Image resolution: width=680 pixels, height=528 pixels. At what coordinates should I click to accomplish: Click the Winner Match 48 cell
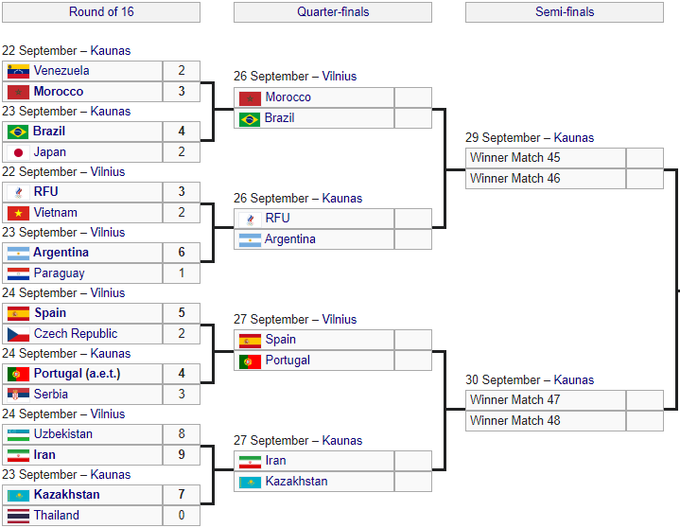click(x=546, y=420)
